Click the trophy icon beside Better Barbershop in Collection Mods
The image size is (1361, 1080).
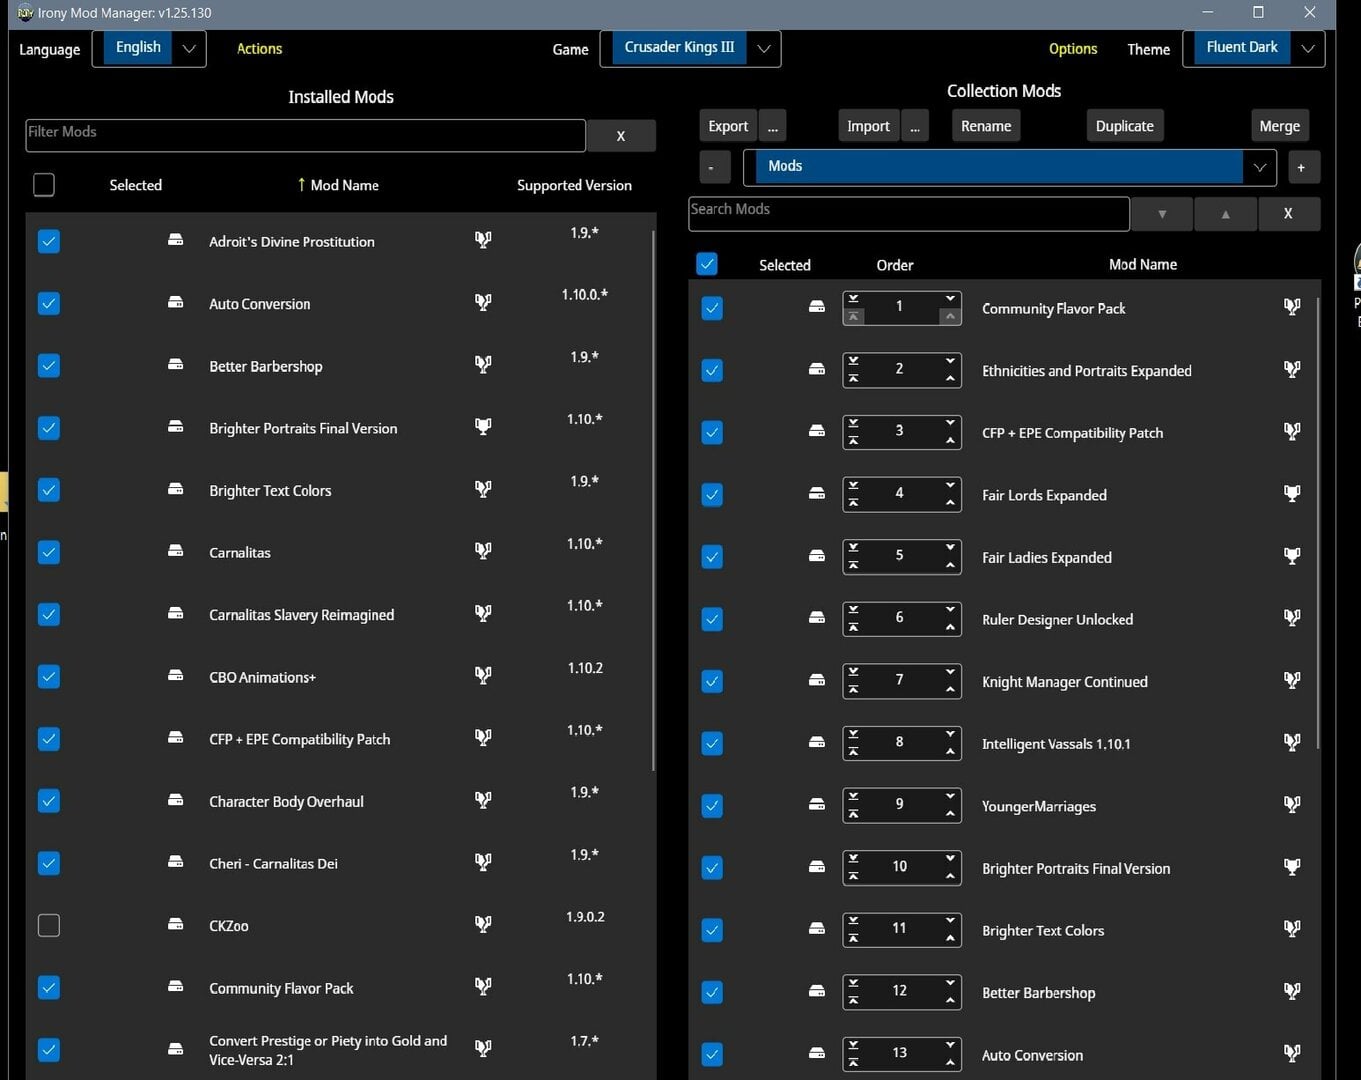pos(1292,991)
